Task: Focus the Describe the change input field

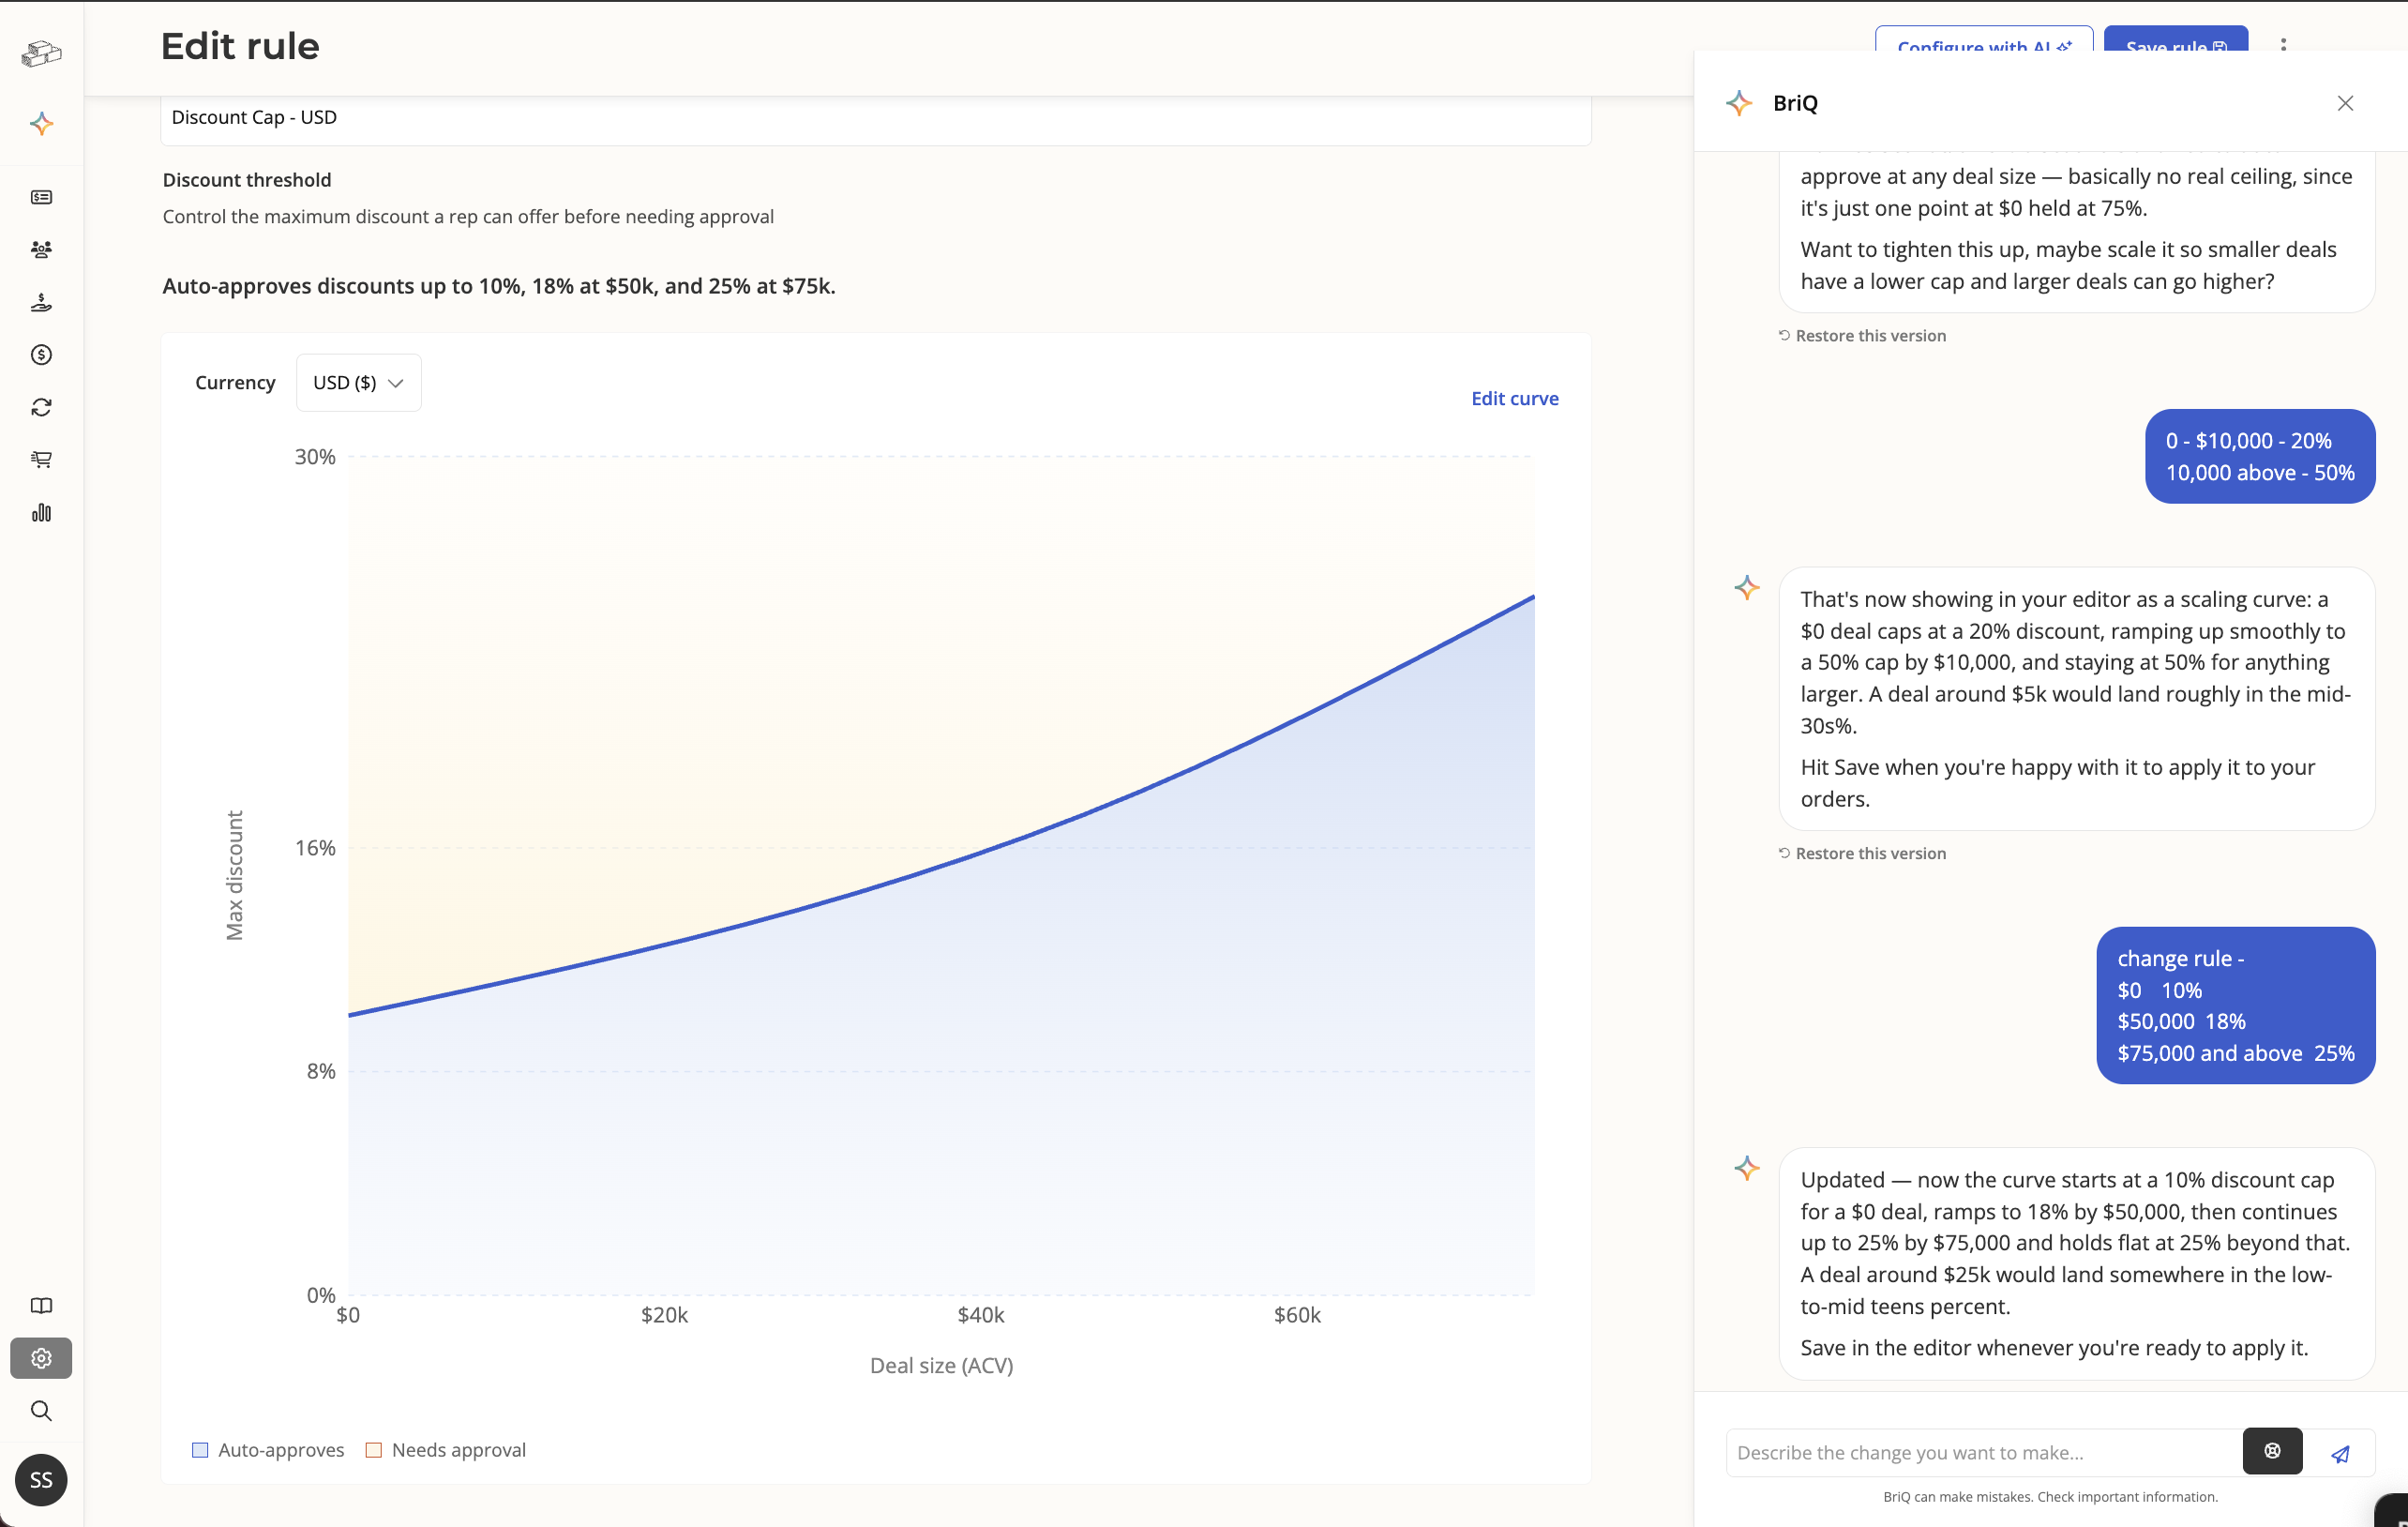Action: 1984,1453
